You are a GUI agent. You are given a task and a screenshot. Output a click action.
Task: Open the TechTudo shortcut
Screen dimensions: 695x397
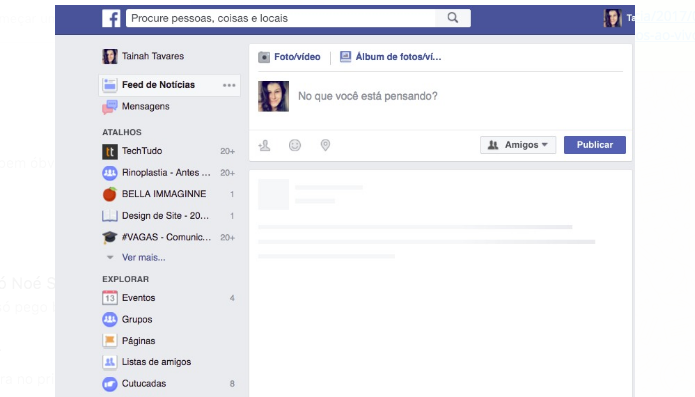142,151
